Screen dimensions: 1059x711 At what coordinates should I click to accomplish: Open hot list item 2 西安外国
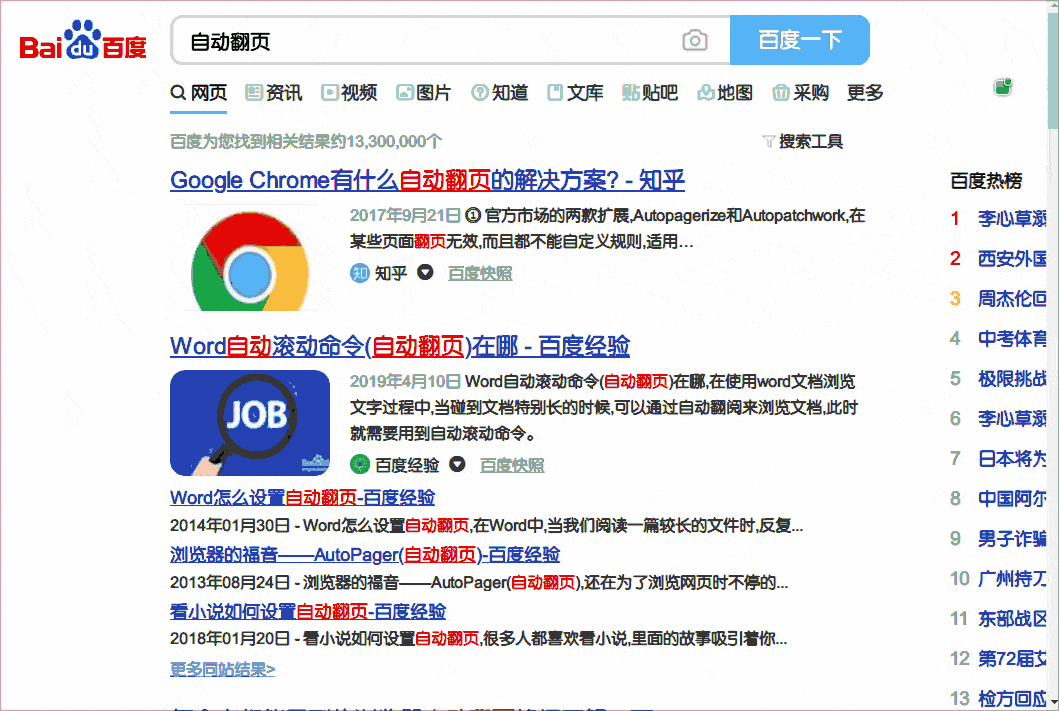click(1012, 259)
